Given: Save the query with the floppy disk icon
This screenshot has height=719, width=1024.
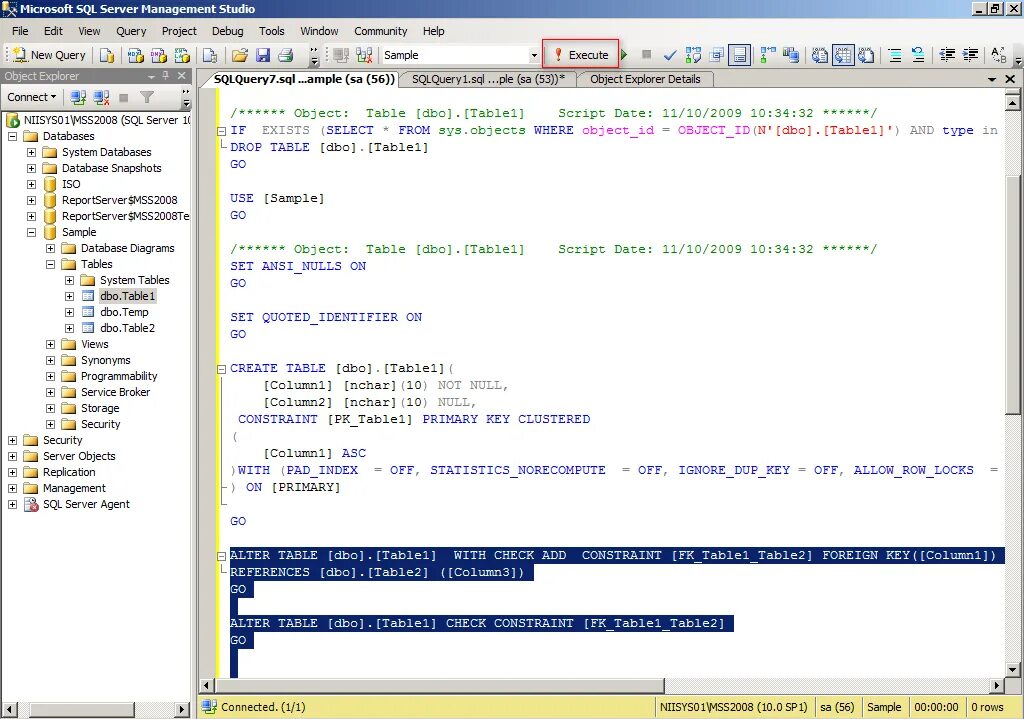Looking at the screenshot, I should click(263, 56).
